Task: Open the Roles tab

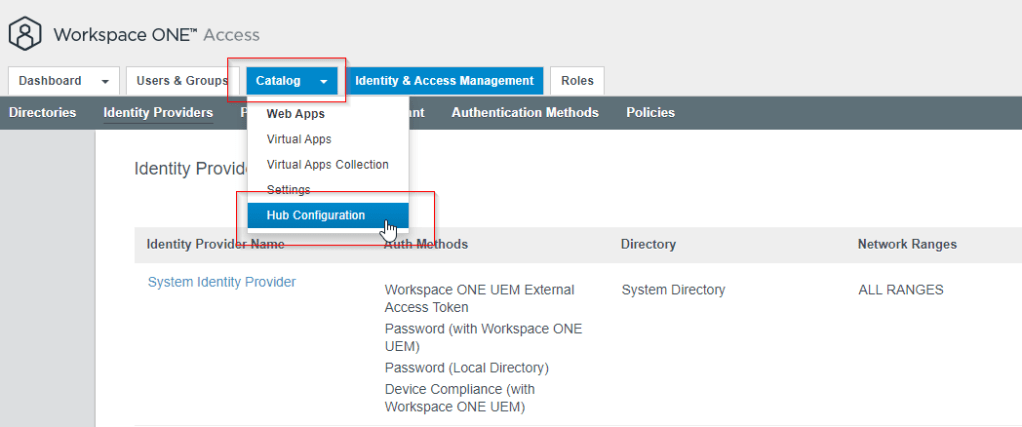Action: pos(577,81)
